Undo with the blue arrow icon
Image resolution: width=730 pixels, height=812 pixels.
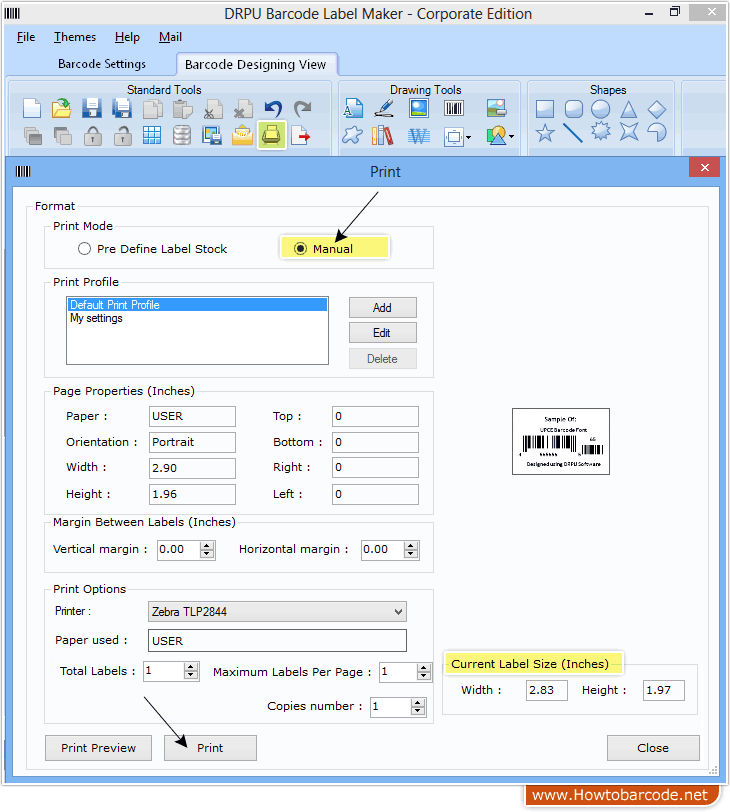[273, 109]
